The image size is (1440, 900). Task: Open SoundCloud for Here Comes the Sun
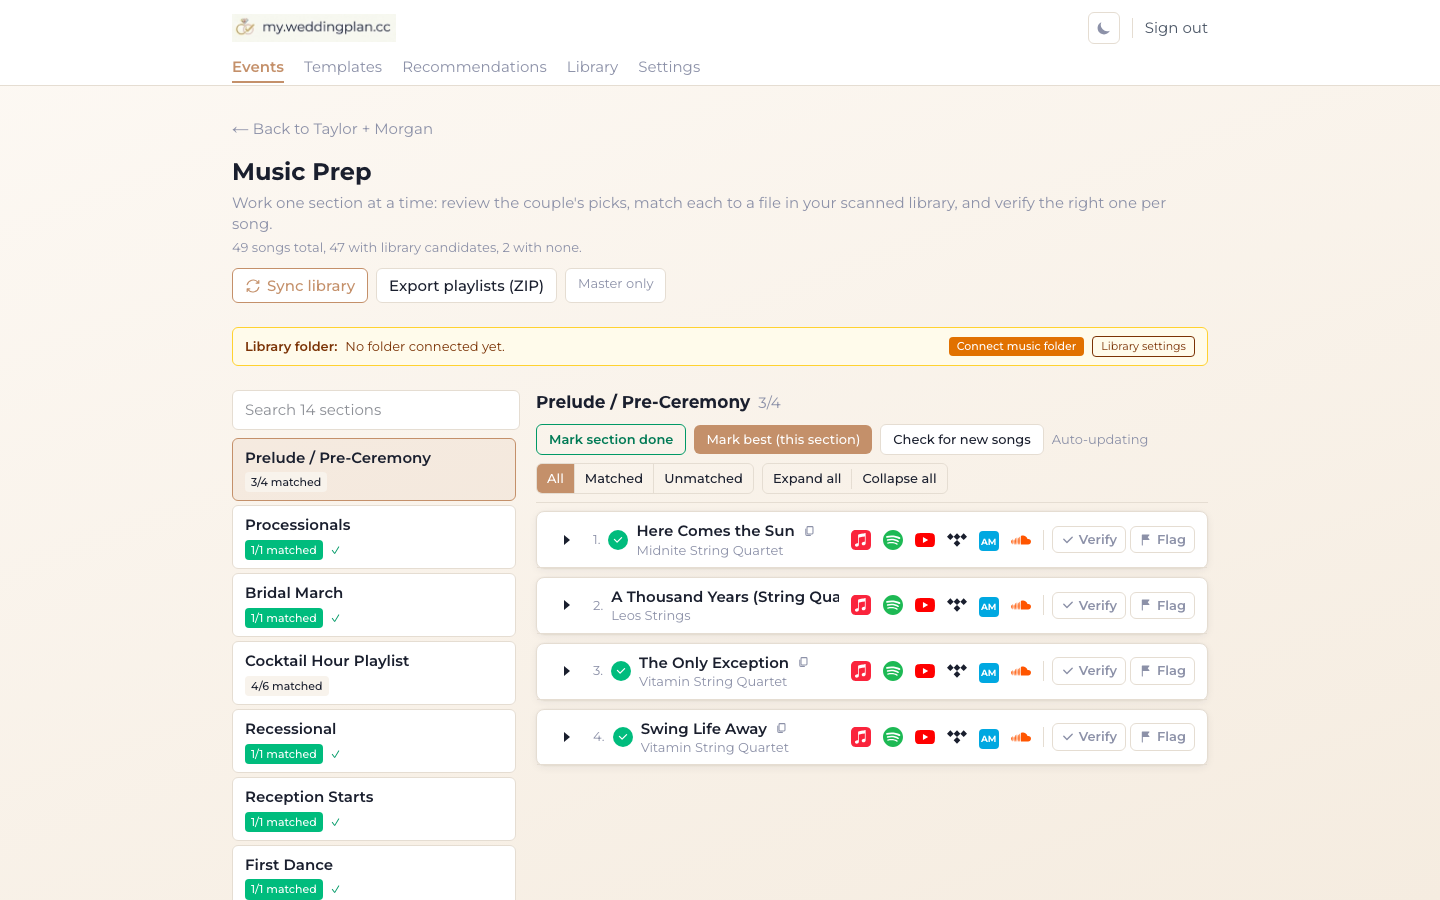click(x=1021, y=540)
